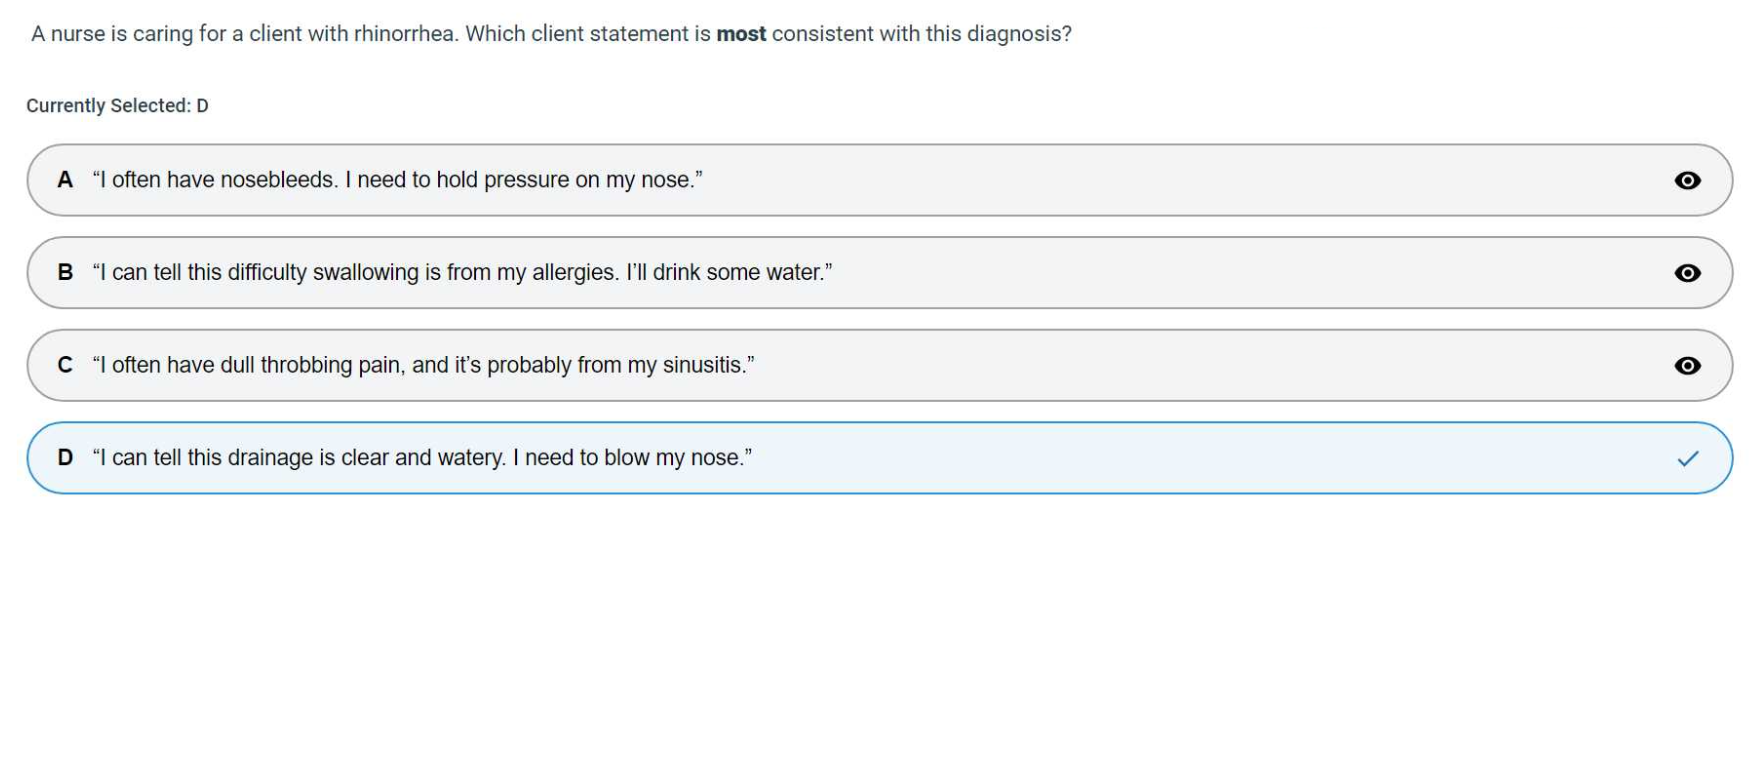This screenshot has width=1752, height=773.
Task: Click the letter D option label
Action: click(x=65, y=458)
